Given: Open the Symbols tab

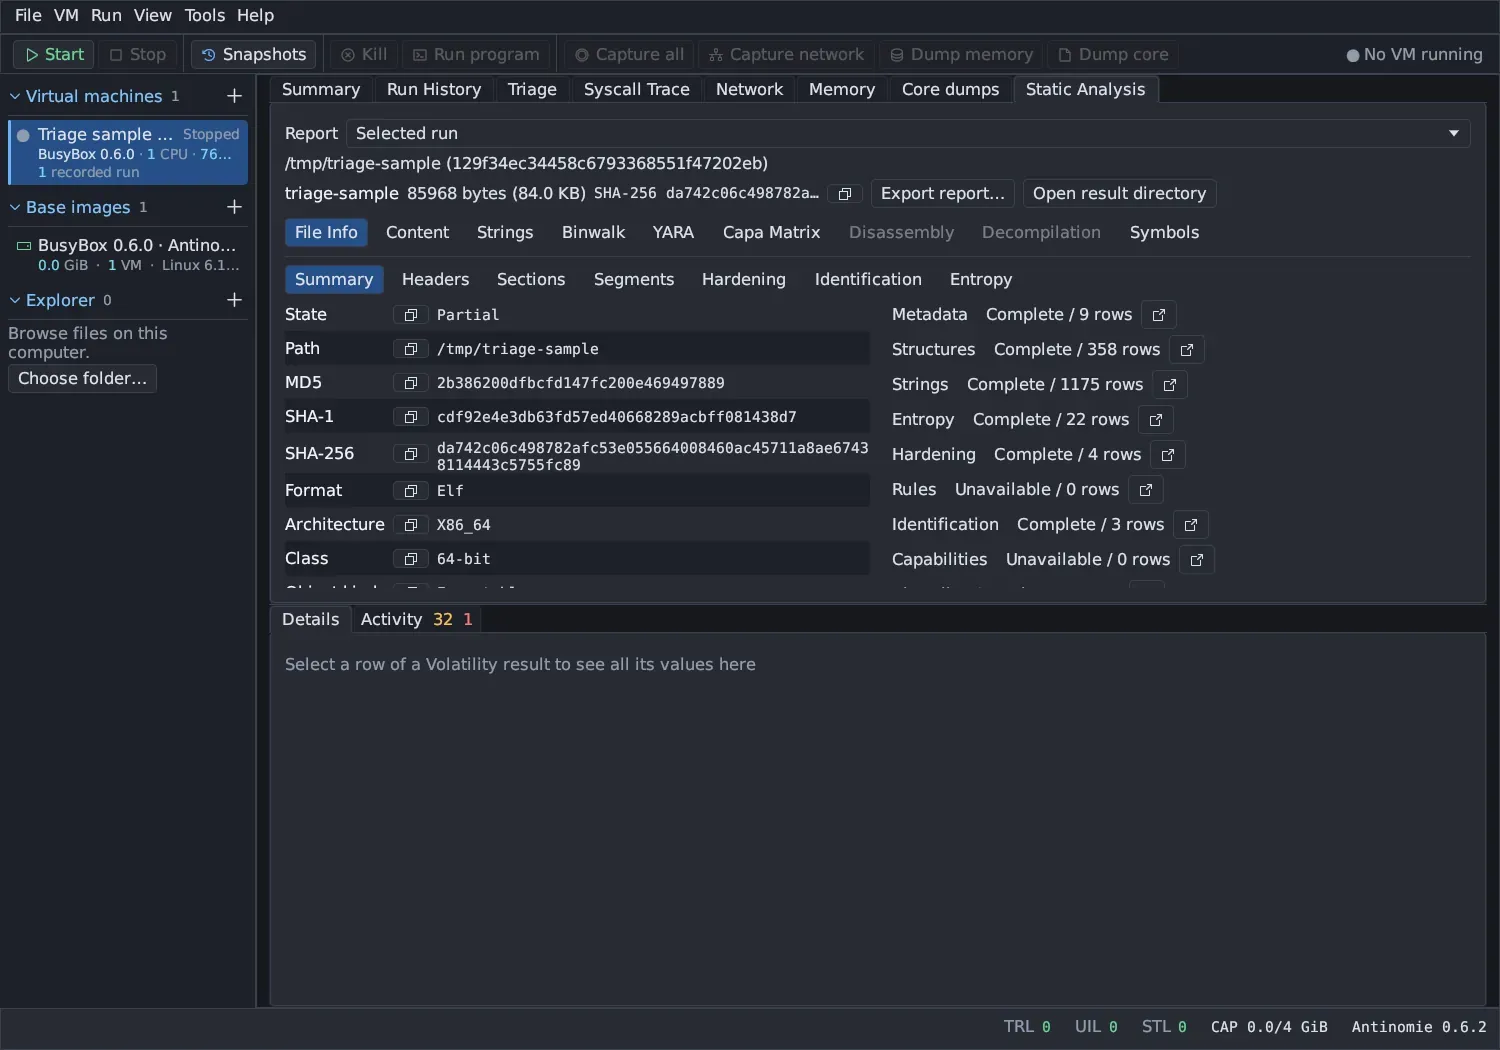Looking at the screenshot, I should pos(1164,233).
